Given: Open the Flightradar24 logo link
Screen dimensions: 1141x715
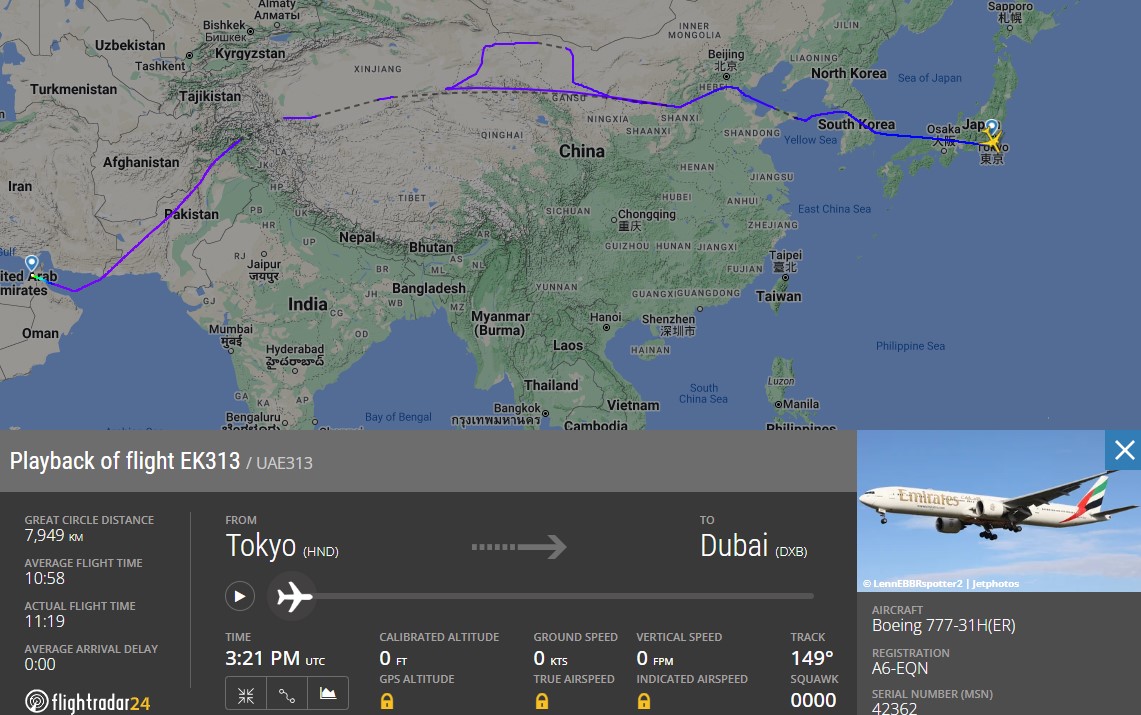Looking at the screenshot, I should click(x=87, y=702).
